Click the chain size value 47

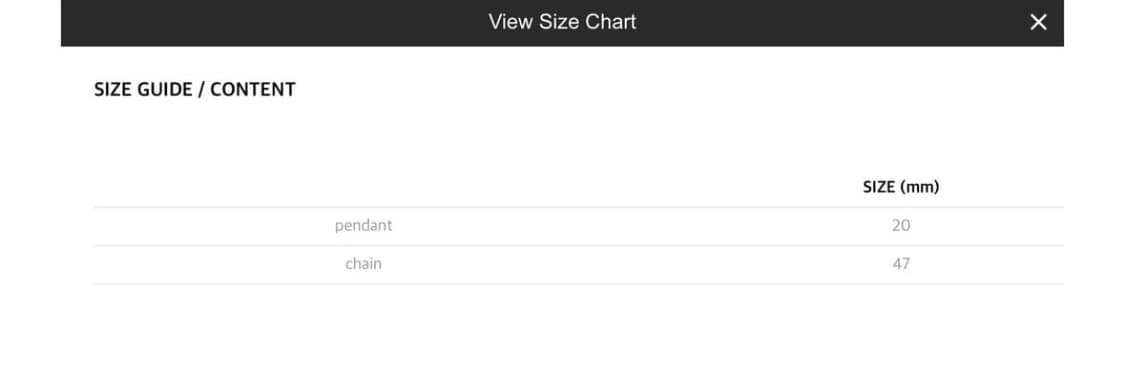[901, 264]
